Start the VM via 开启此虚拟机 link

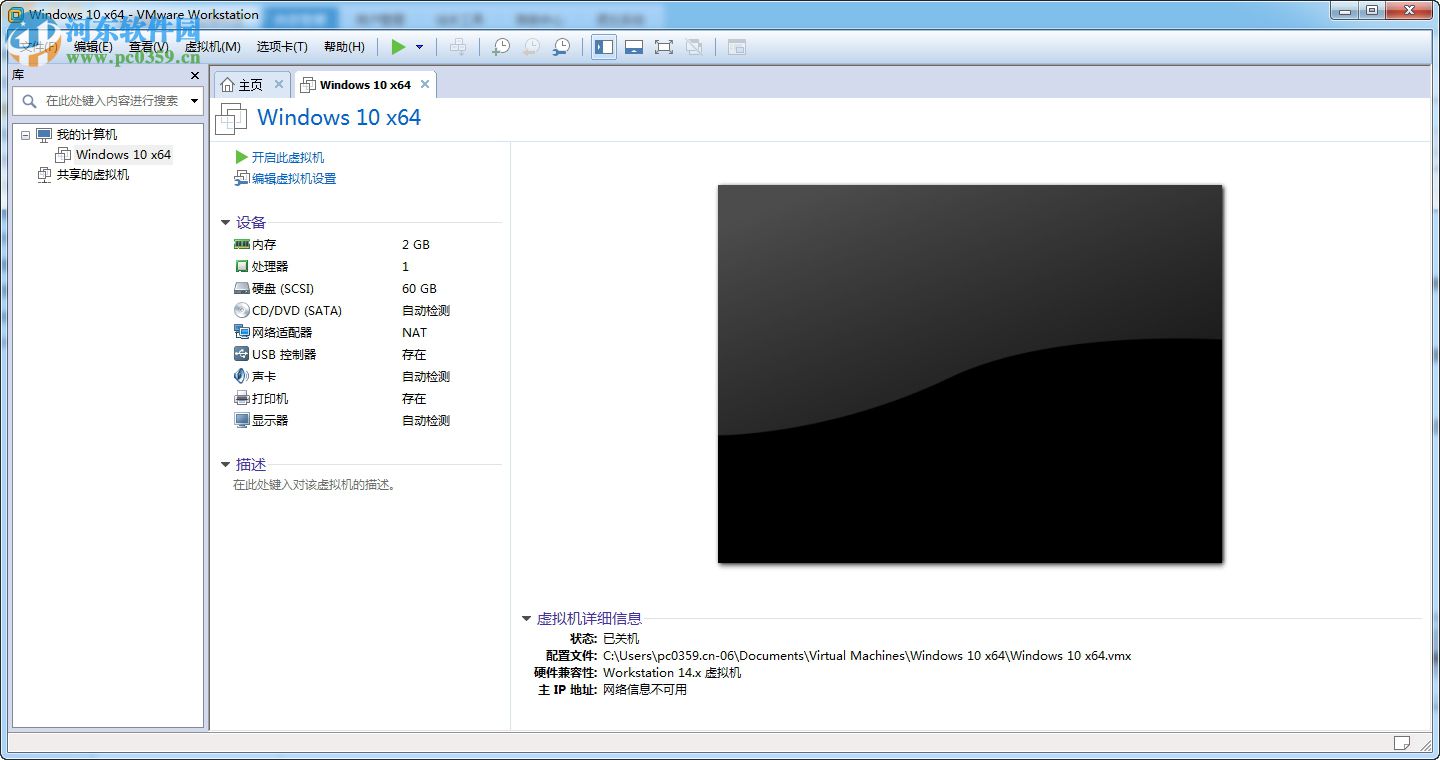[x=288, y=157]
